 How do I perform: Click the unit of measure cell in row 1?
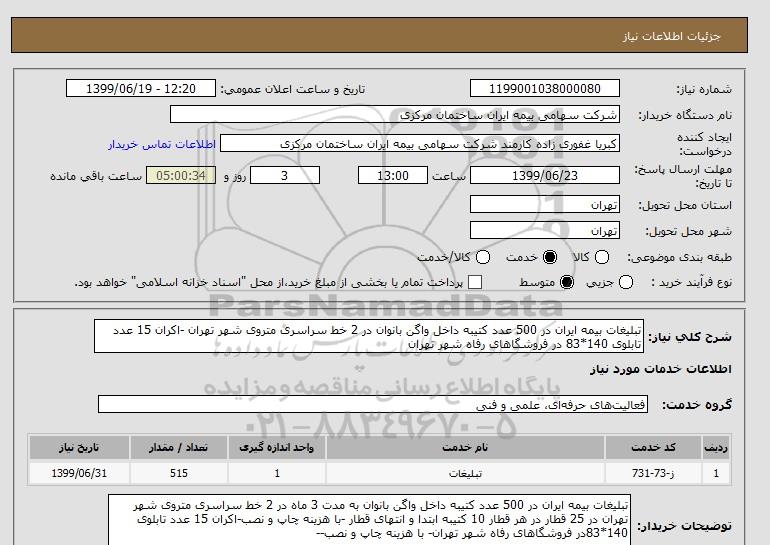(x=276, y=473)
